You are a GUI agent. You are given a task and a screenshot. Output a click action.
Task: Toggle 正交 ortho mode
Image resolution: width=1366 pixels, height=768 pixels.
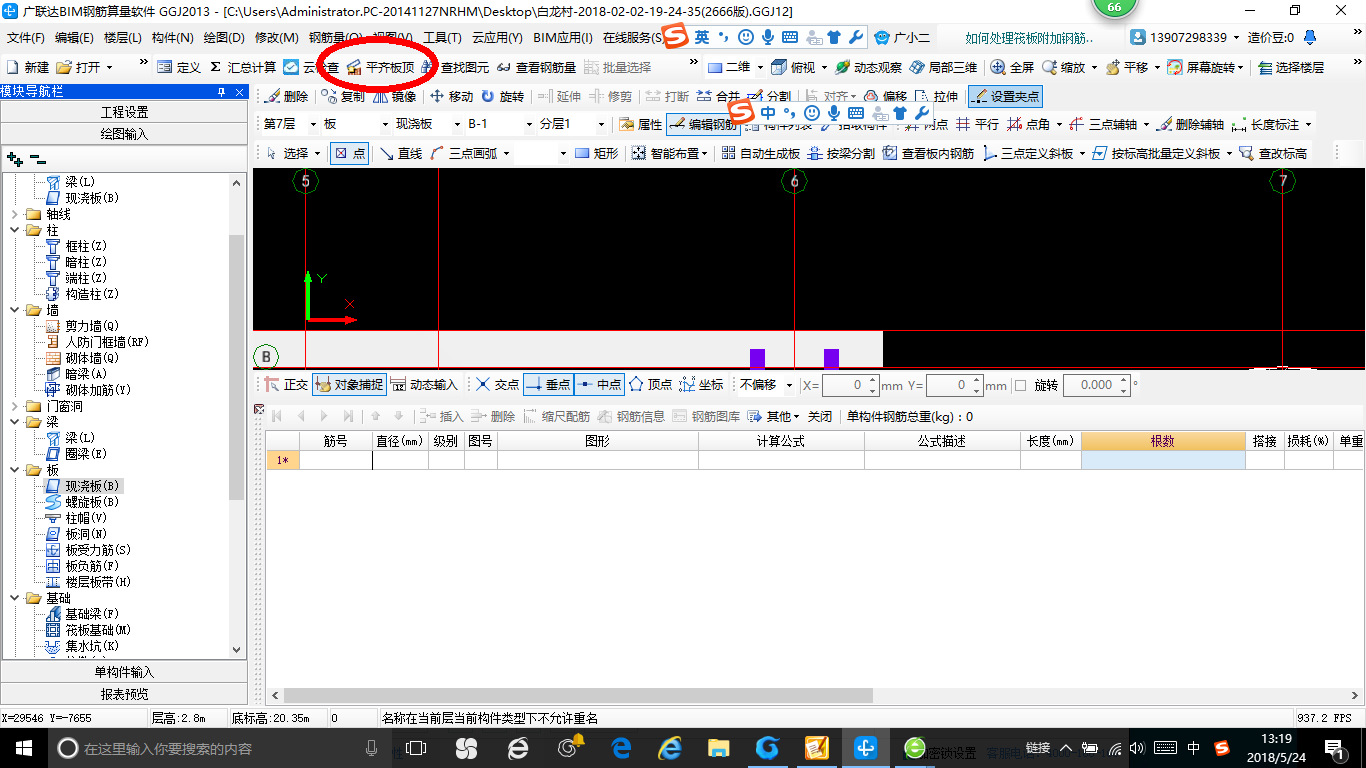pos(286,384)
